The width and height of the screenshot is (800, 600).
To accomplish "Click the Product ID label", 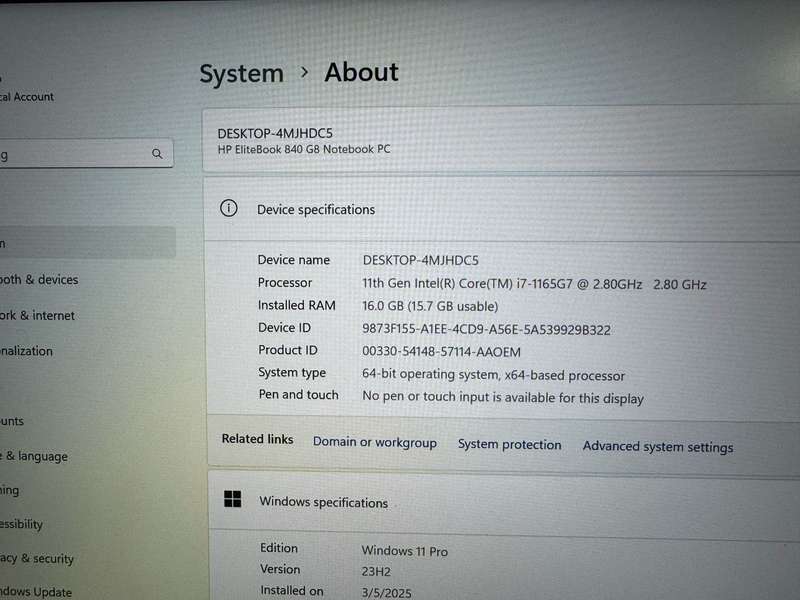I will coord(288,350).
